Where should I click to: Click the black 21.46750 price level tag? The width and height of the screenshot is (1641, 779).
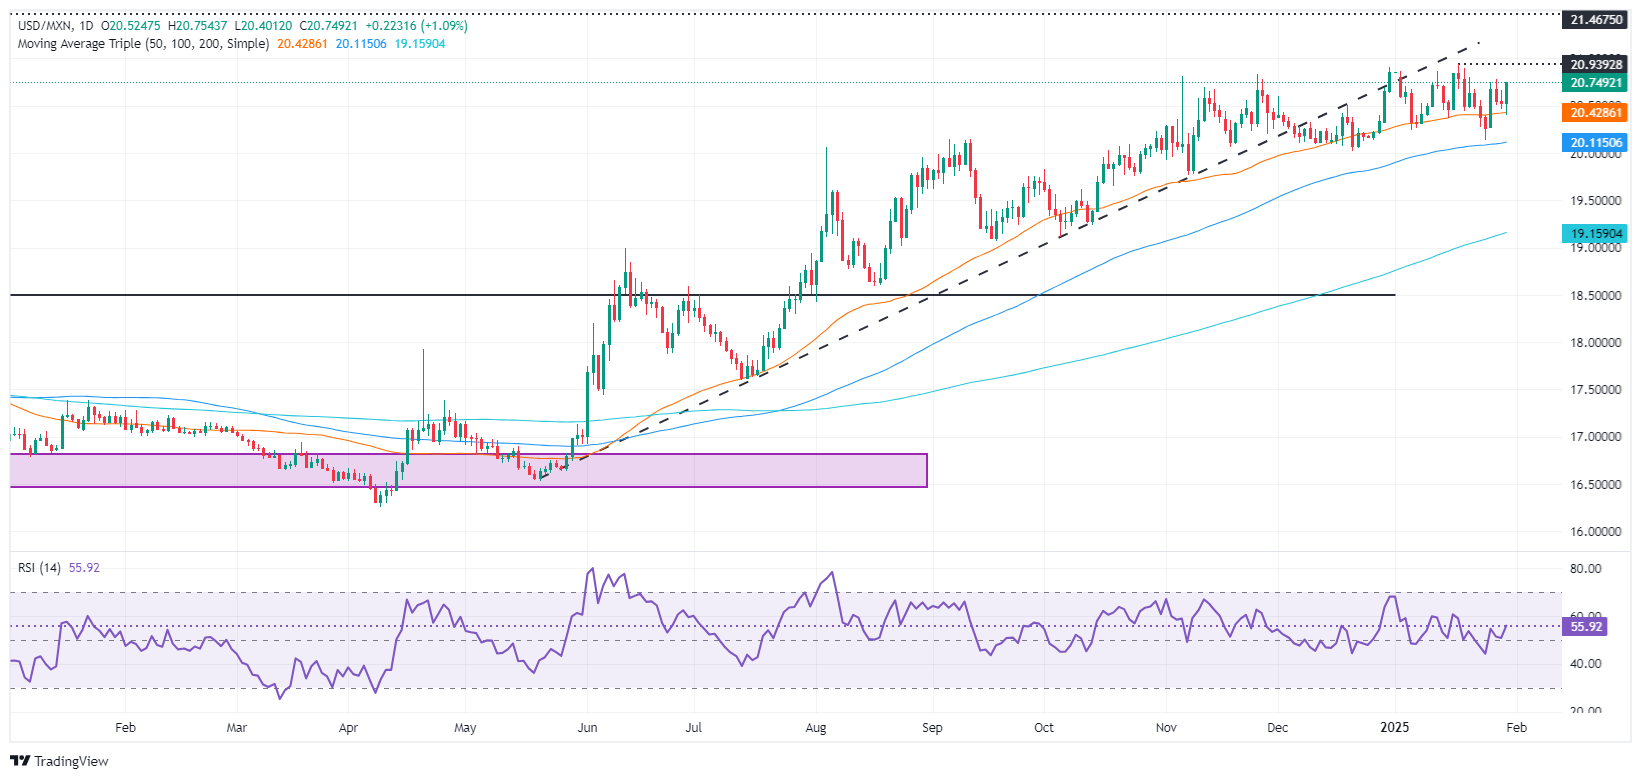pyautogui.click(x=1595, y=20)
